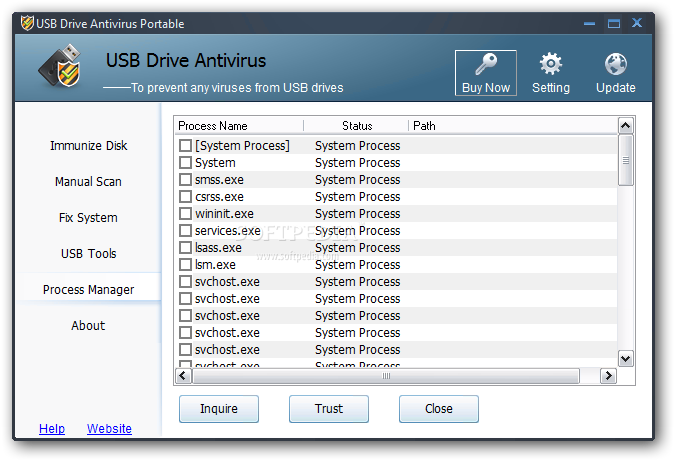Go to Manual Scan
The image size is (675, 461).
click(88, 182)
